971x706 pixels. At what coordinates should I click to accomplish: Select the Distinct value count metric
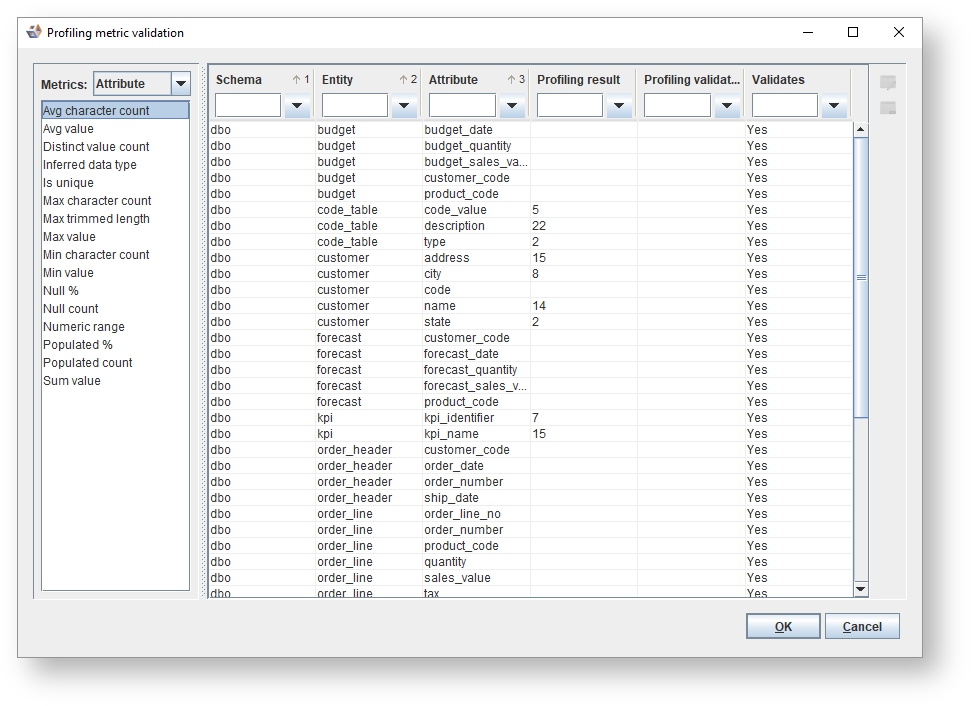(115, 147)
